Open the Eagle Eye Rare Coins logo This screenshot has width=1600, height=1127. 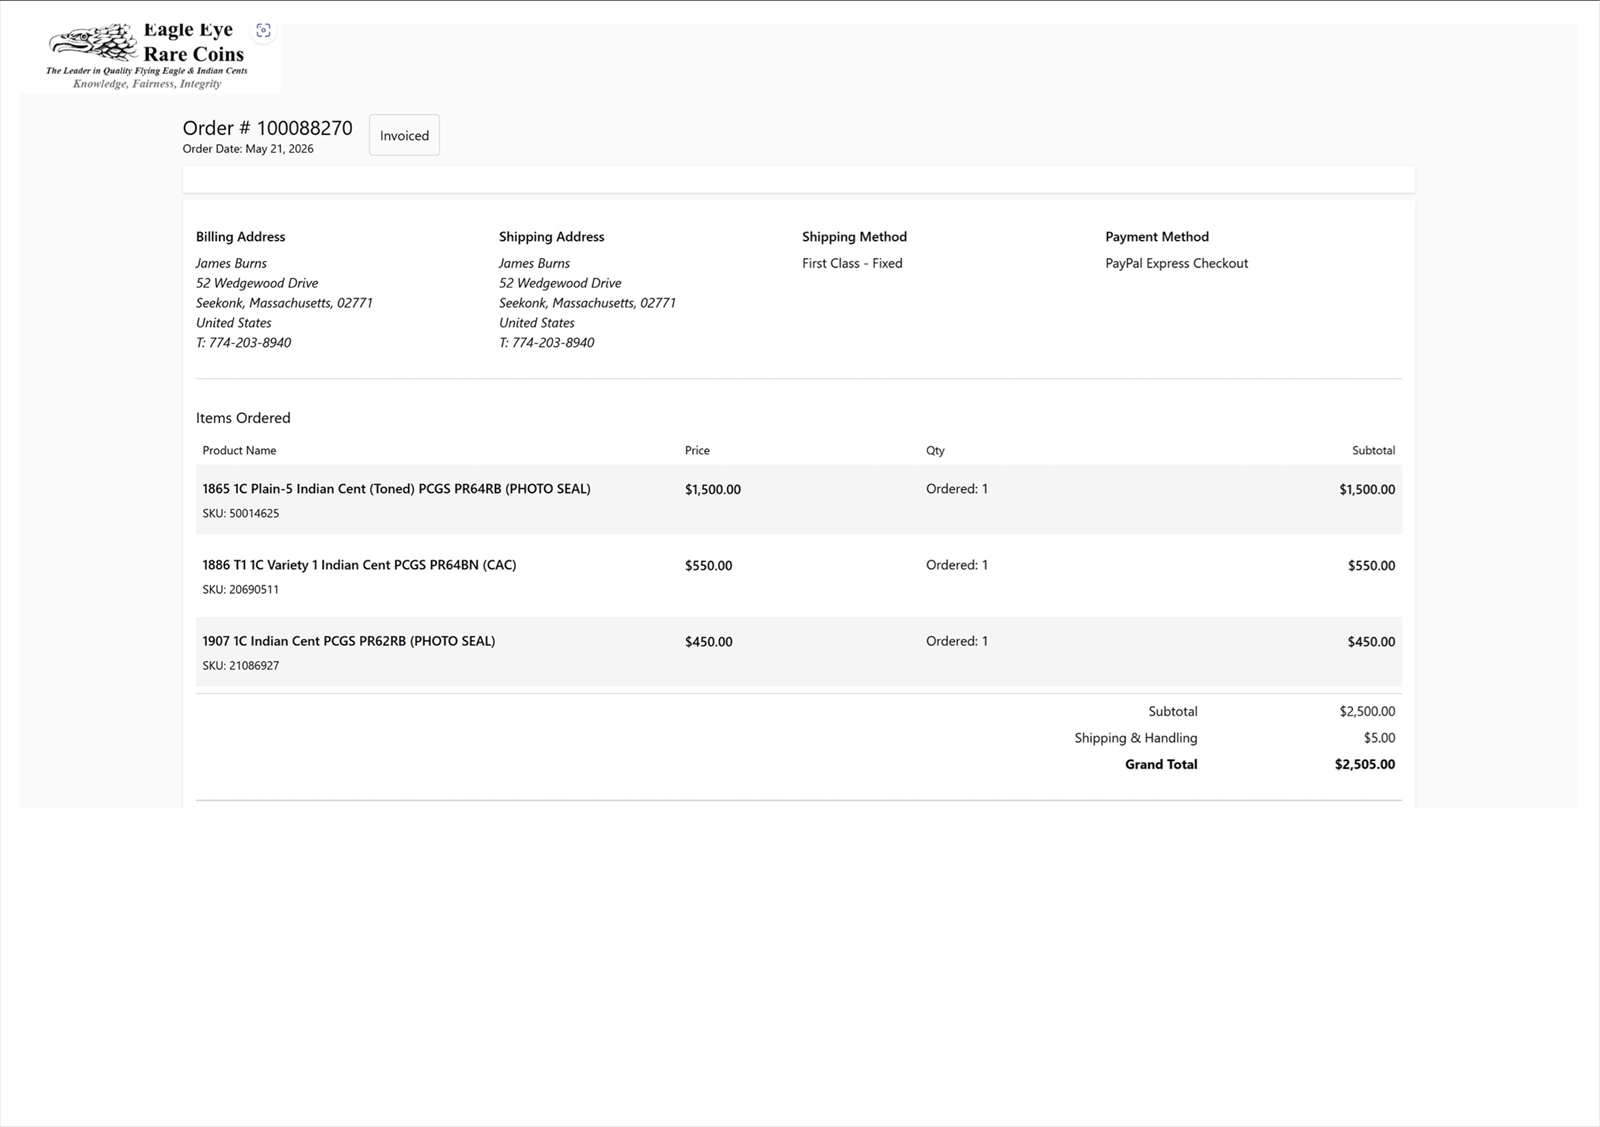[150, 58]
